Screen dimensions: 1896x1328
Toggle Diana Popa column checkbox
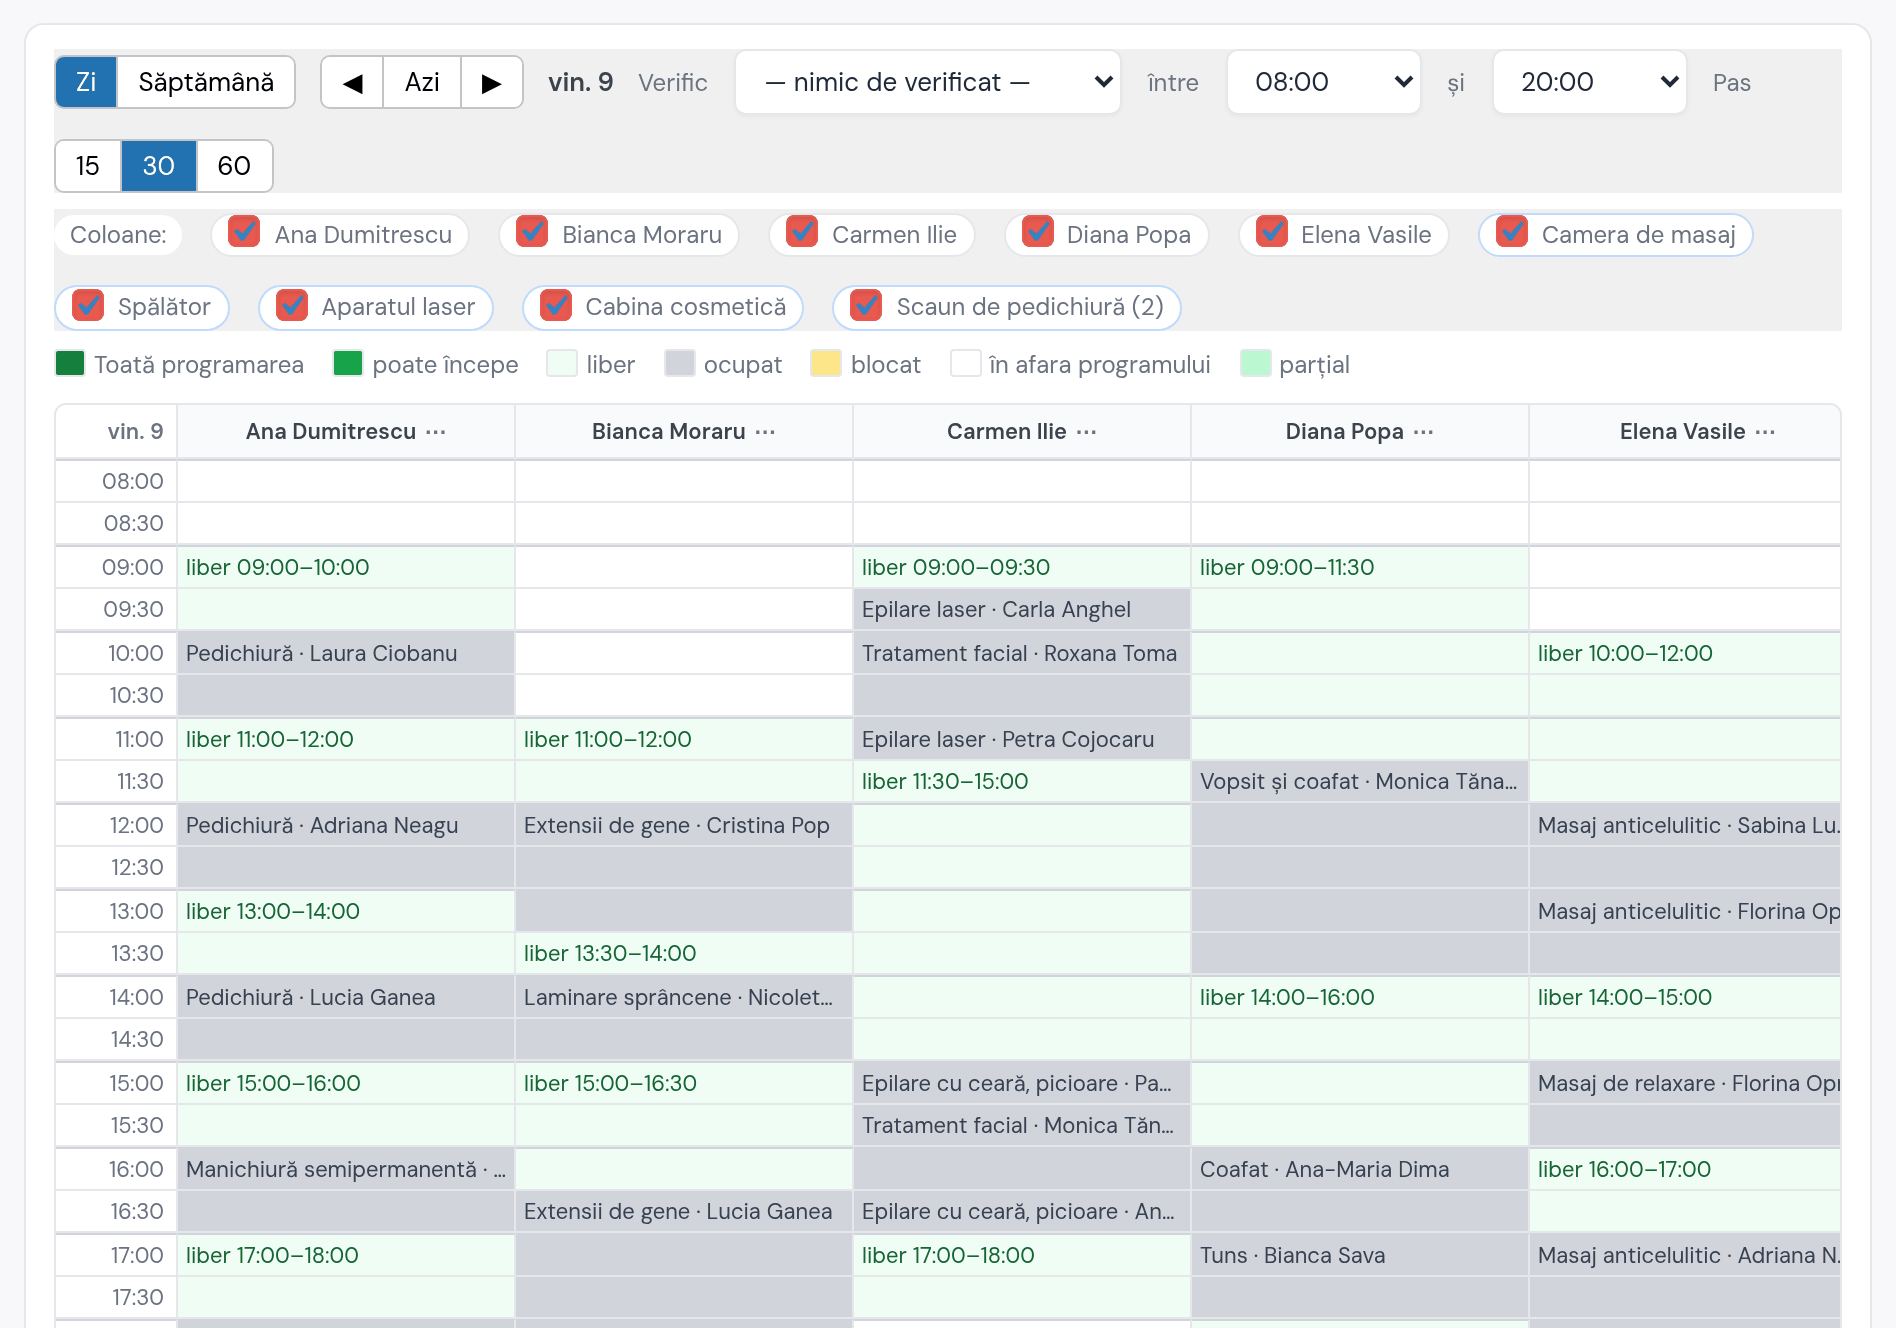click(x=1038, y=232)
